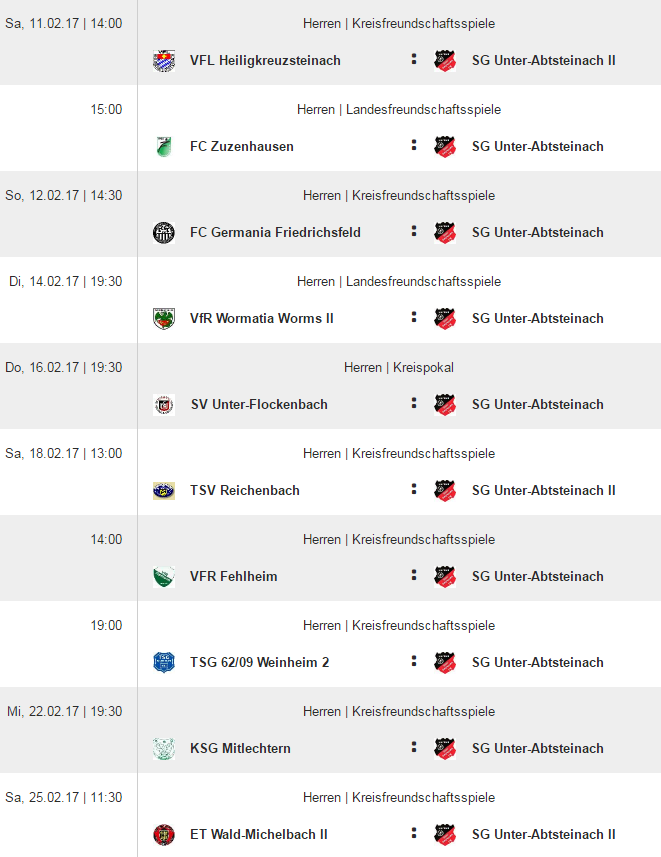Image resolution: width=661 pixels, height=857 pixels.
Task: Click the KSG Mitlechtern pale green logo
Action: [x=163, y=749]
